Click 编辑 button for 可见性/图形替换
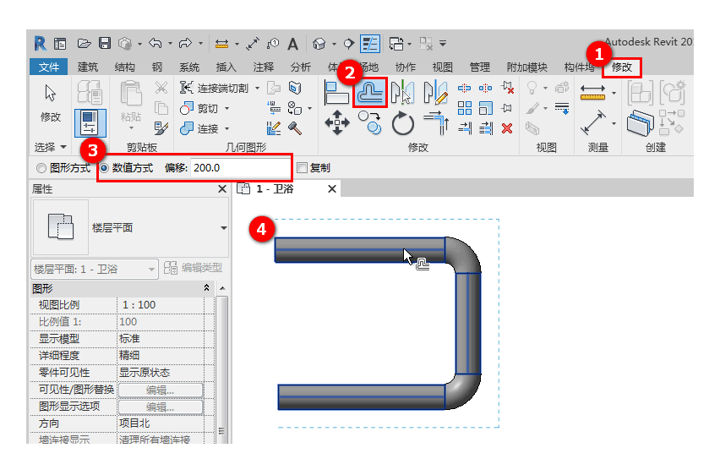 point(160,390)
